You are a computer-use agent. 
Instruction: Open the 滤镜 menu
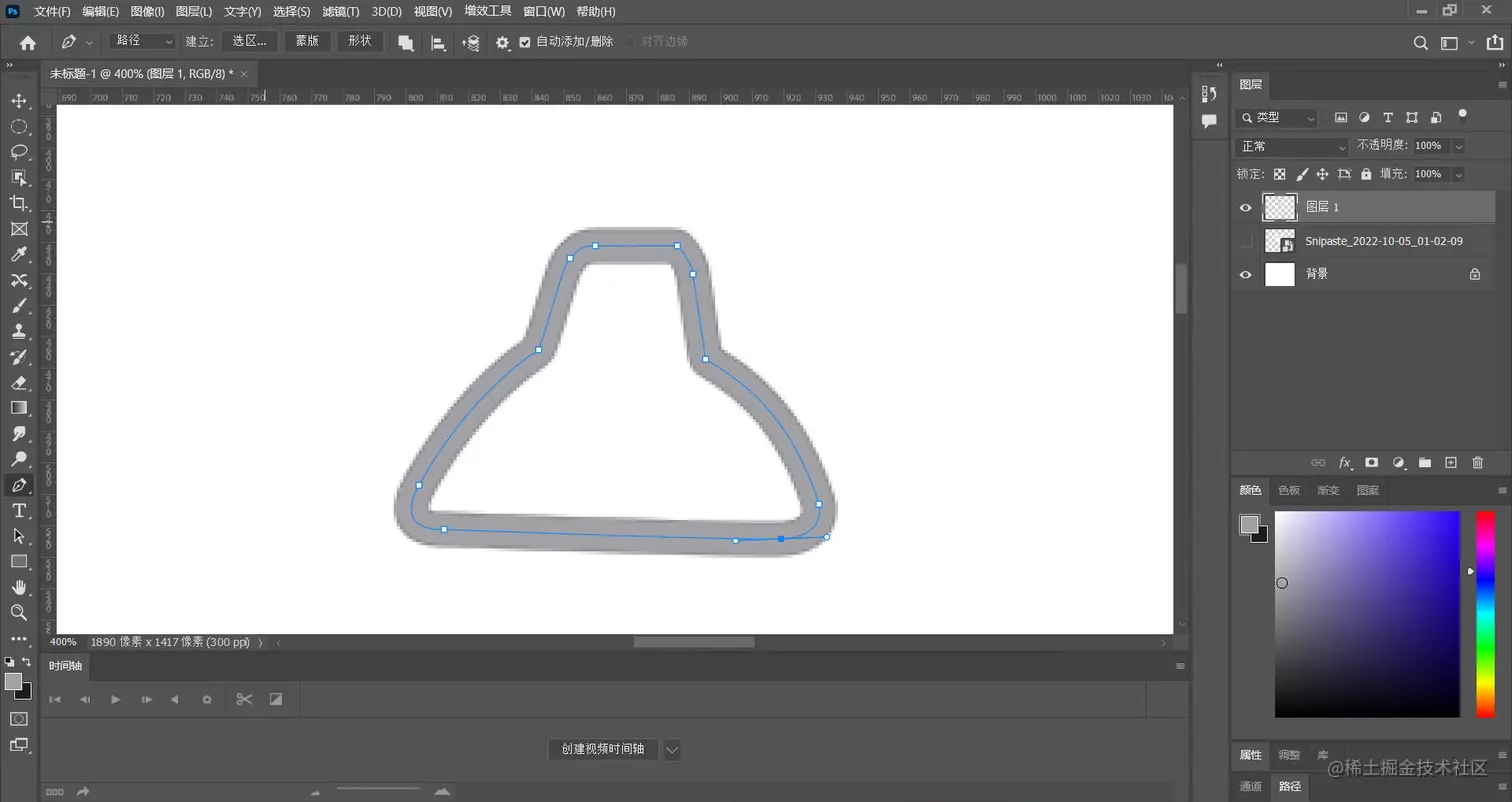point(340,11)
